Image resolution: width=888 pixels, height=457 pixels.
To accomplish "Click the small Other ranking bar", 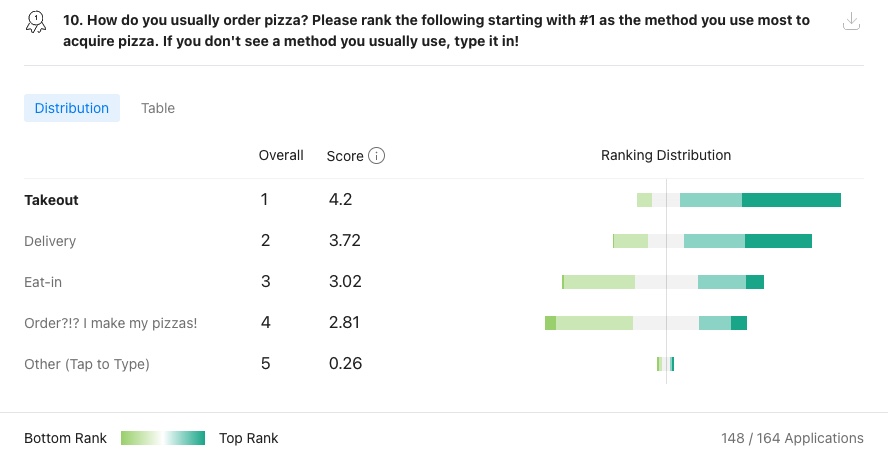I will click(665, 364).
